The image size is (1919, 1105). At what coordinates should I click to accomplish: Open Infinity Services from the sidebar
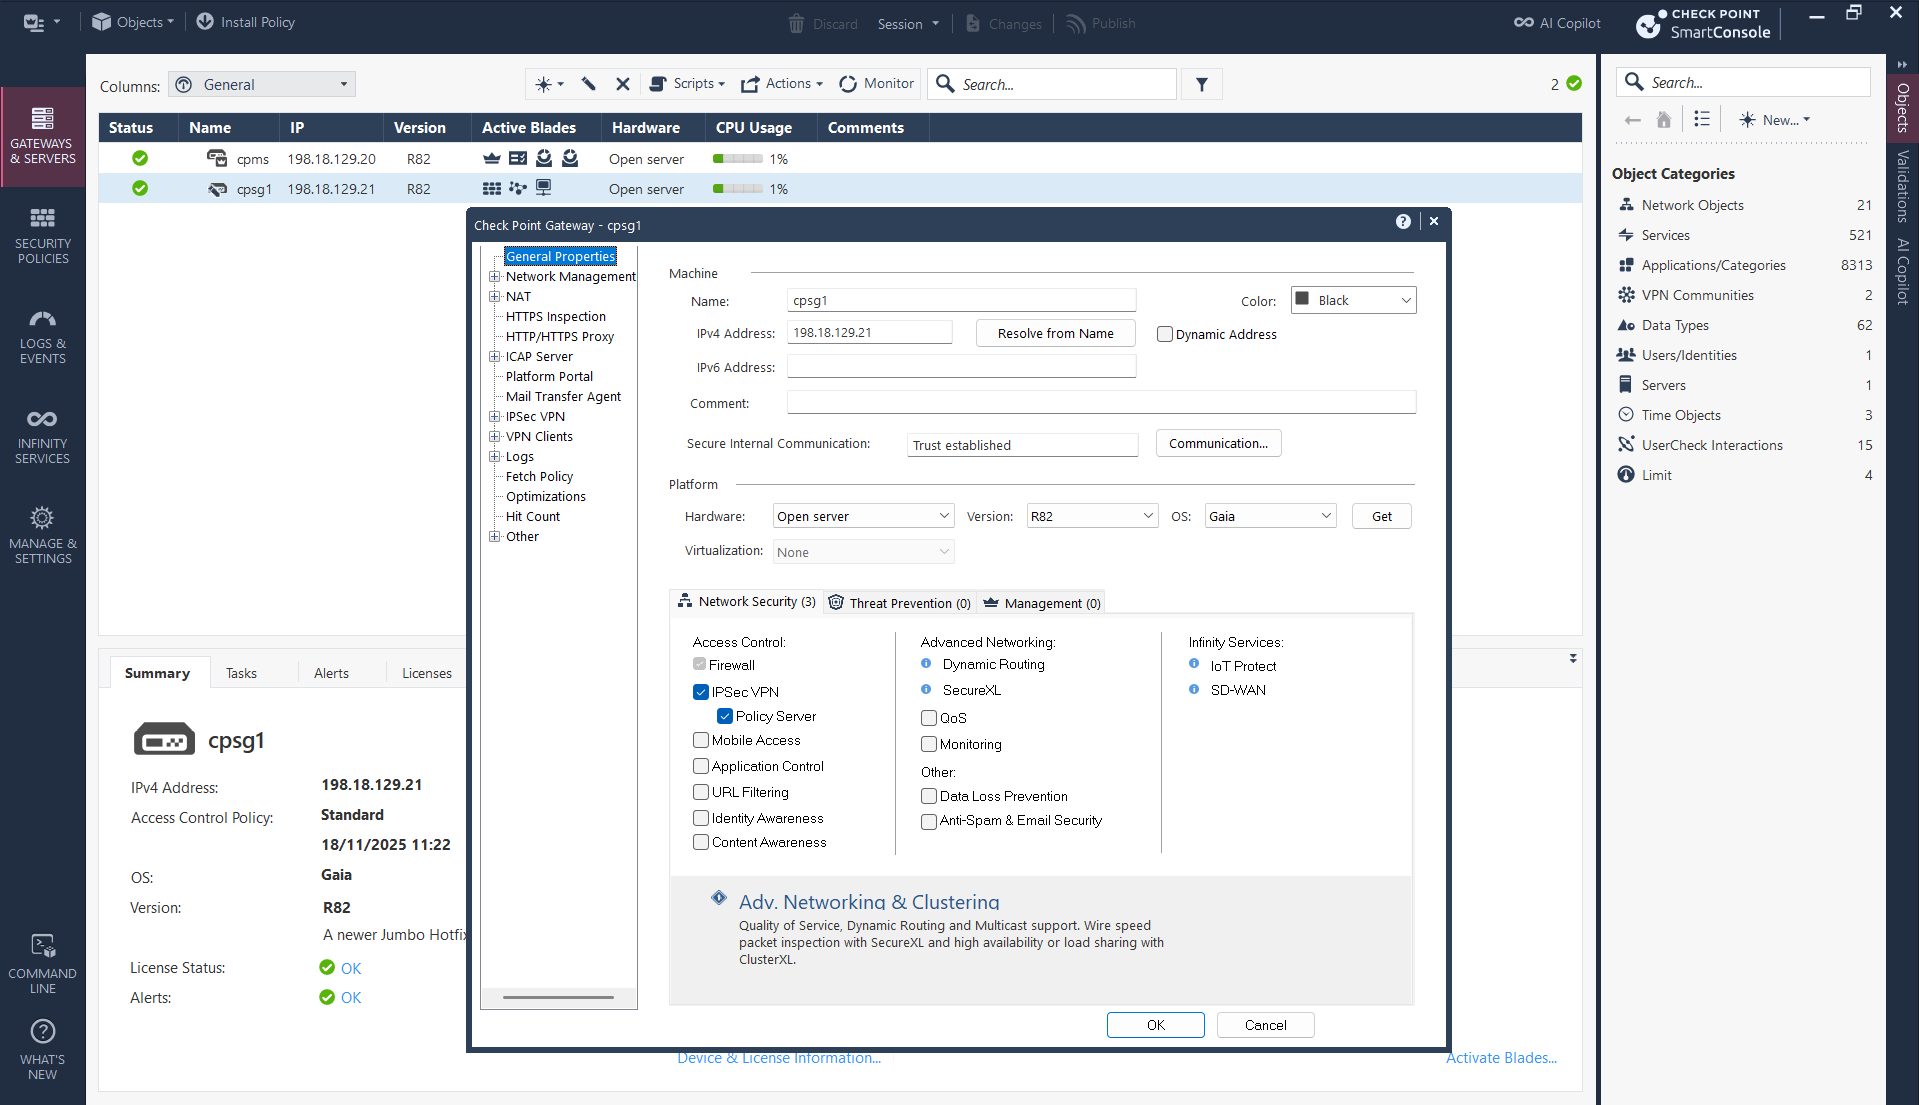click(x=42, y=436)
